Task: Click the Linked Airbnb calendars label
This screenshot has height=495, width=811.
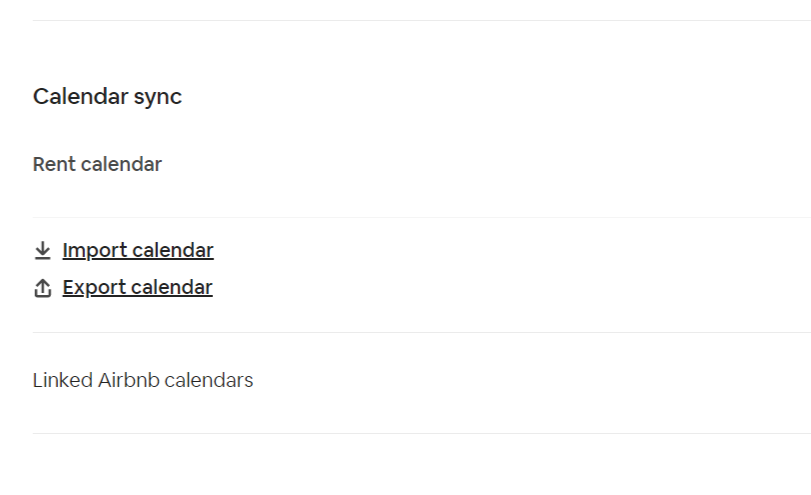Action: [143, 381]
